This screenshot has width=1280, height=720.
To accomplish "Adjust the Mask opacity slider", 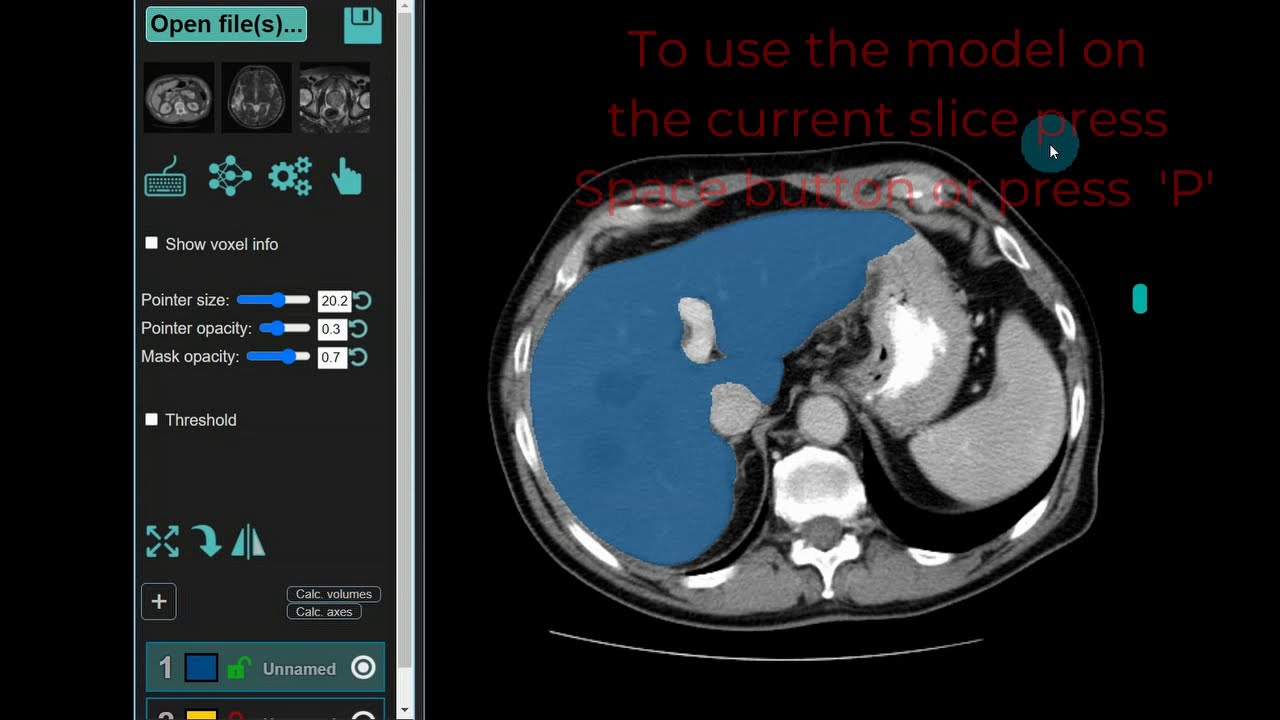I will [x=278, y=356].
